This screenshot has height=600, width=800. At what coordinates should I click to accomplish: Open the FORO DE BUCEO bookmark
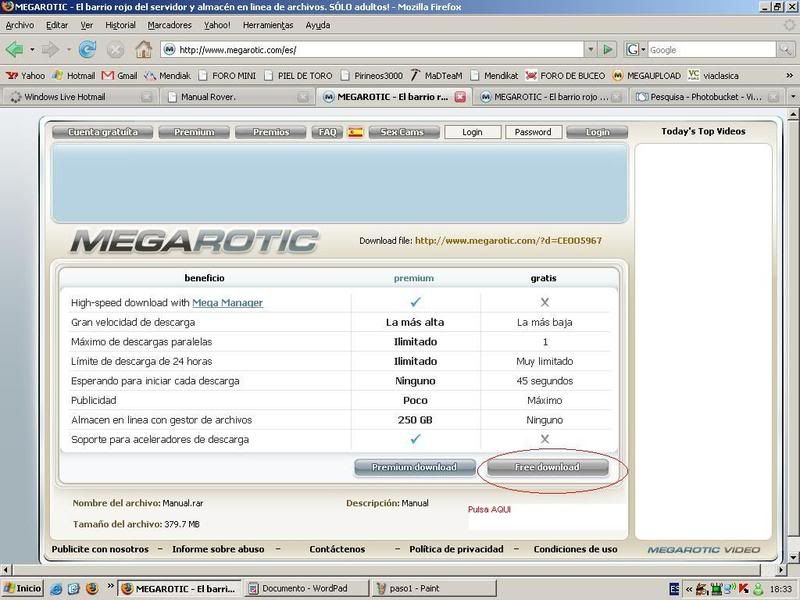coord(565,76)
